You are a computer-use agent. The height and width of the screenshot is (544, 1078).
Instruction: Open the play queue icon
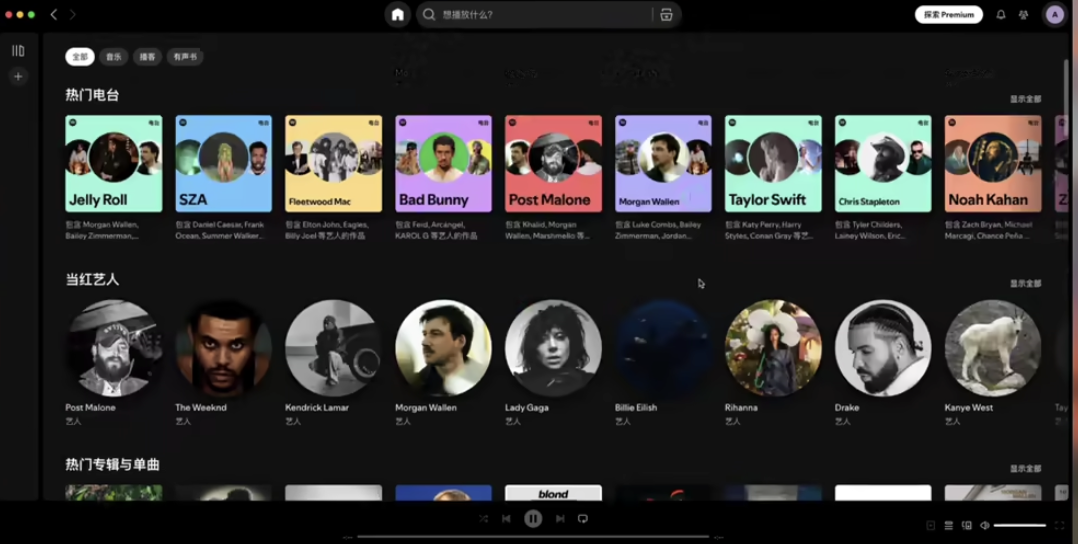(x=949, y=525)
